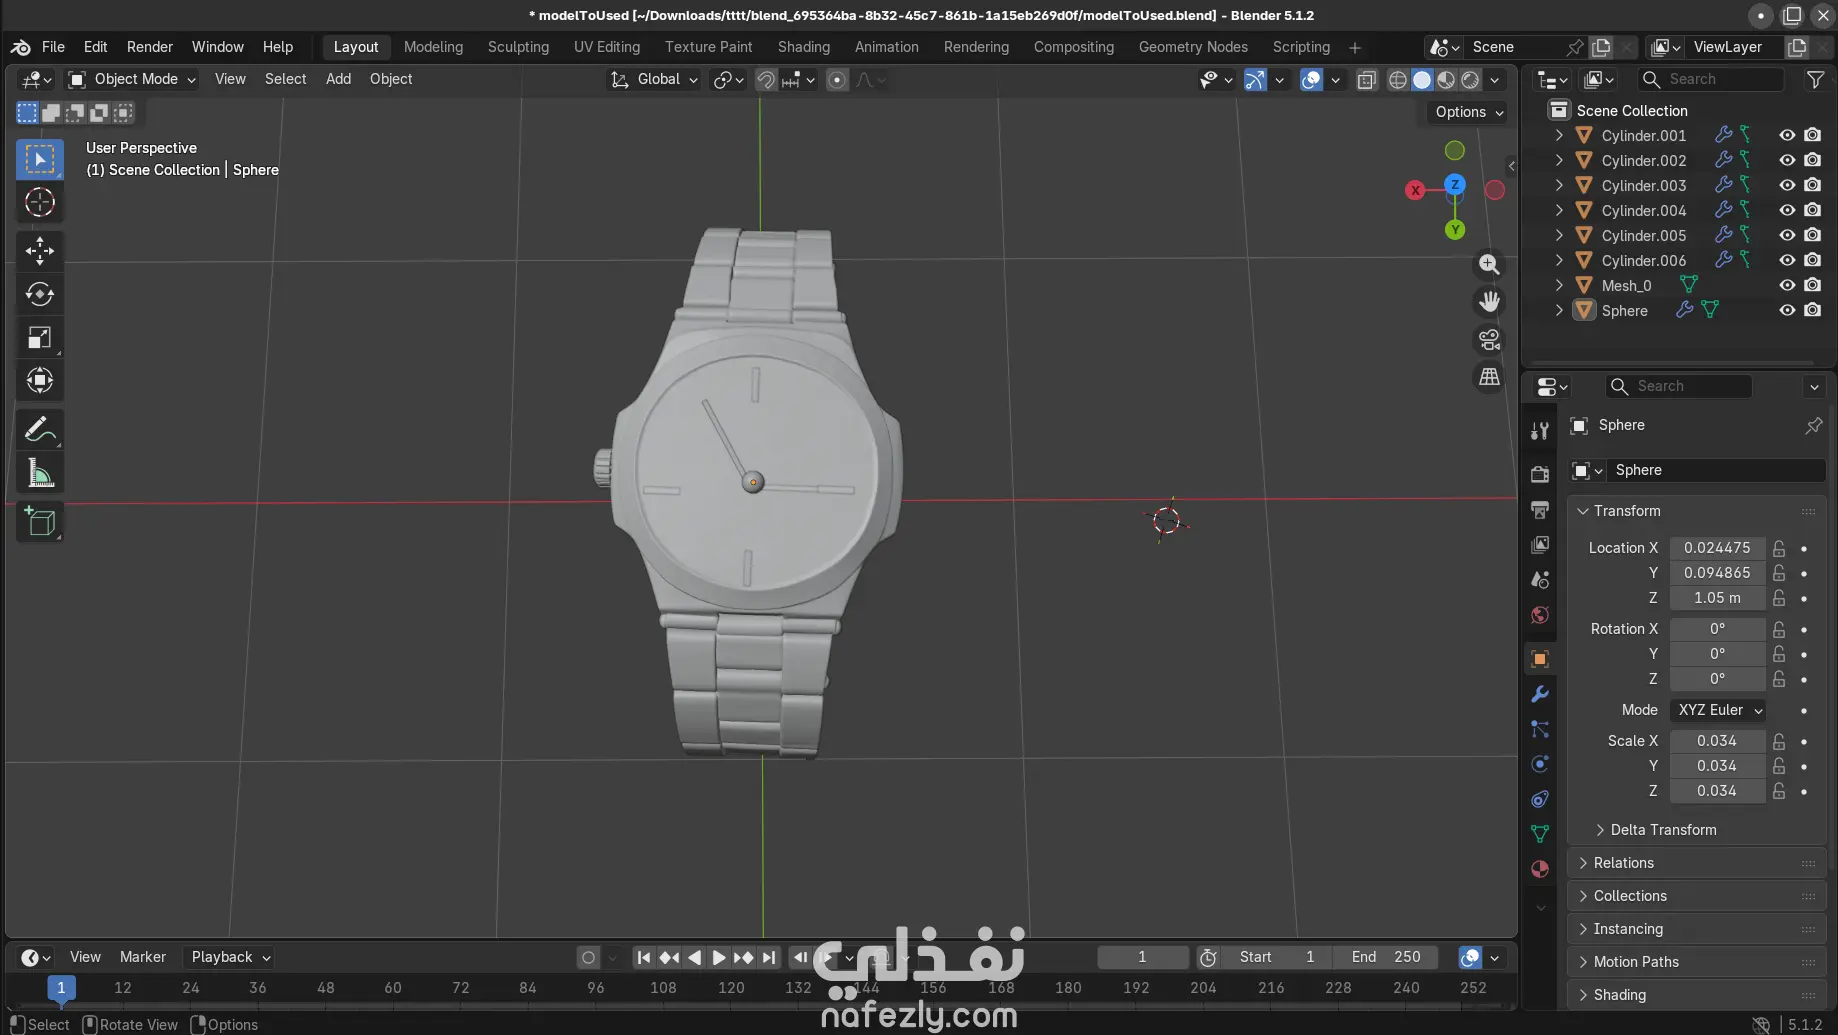The image size is (1838, 1035).
Task: Switch to wireframe viewport shading
Action: point(1398,80)
